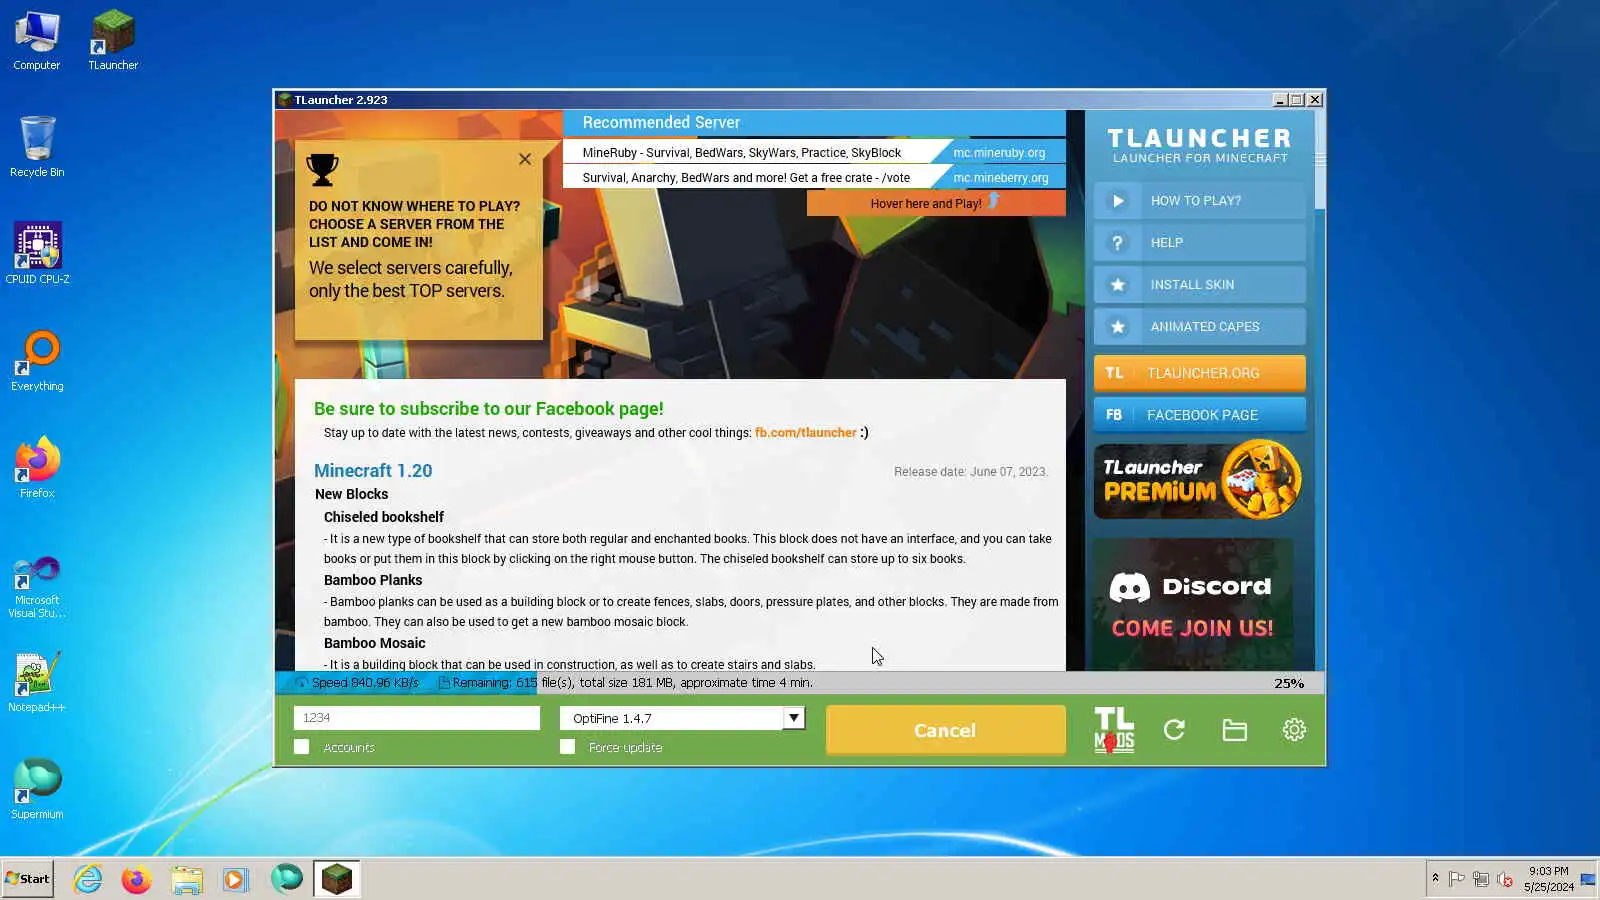
Task: Click the download progress bar
Action: tap(800, 683)
